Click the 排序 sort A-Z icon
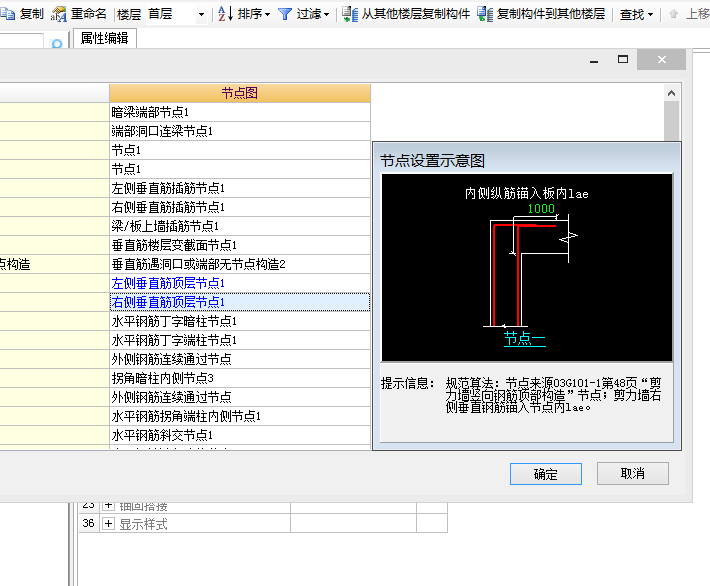The image size is (710, 586). [225, 14]
